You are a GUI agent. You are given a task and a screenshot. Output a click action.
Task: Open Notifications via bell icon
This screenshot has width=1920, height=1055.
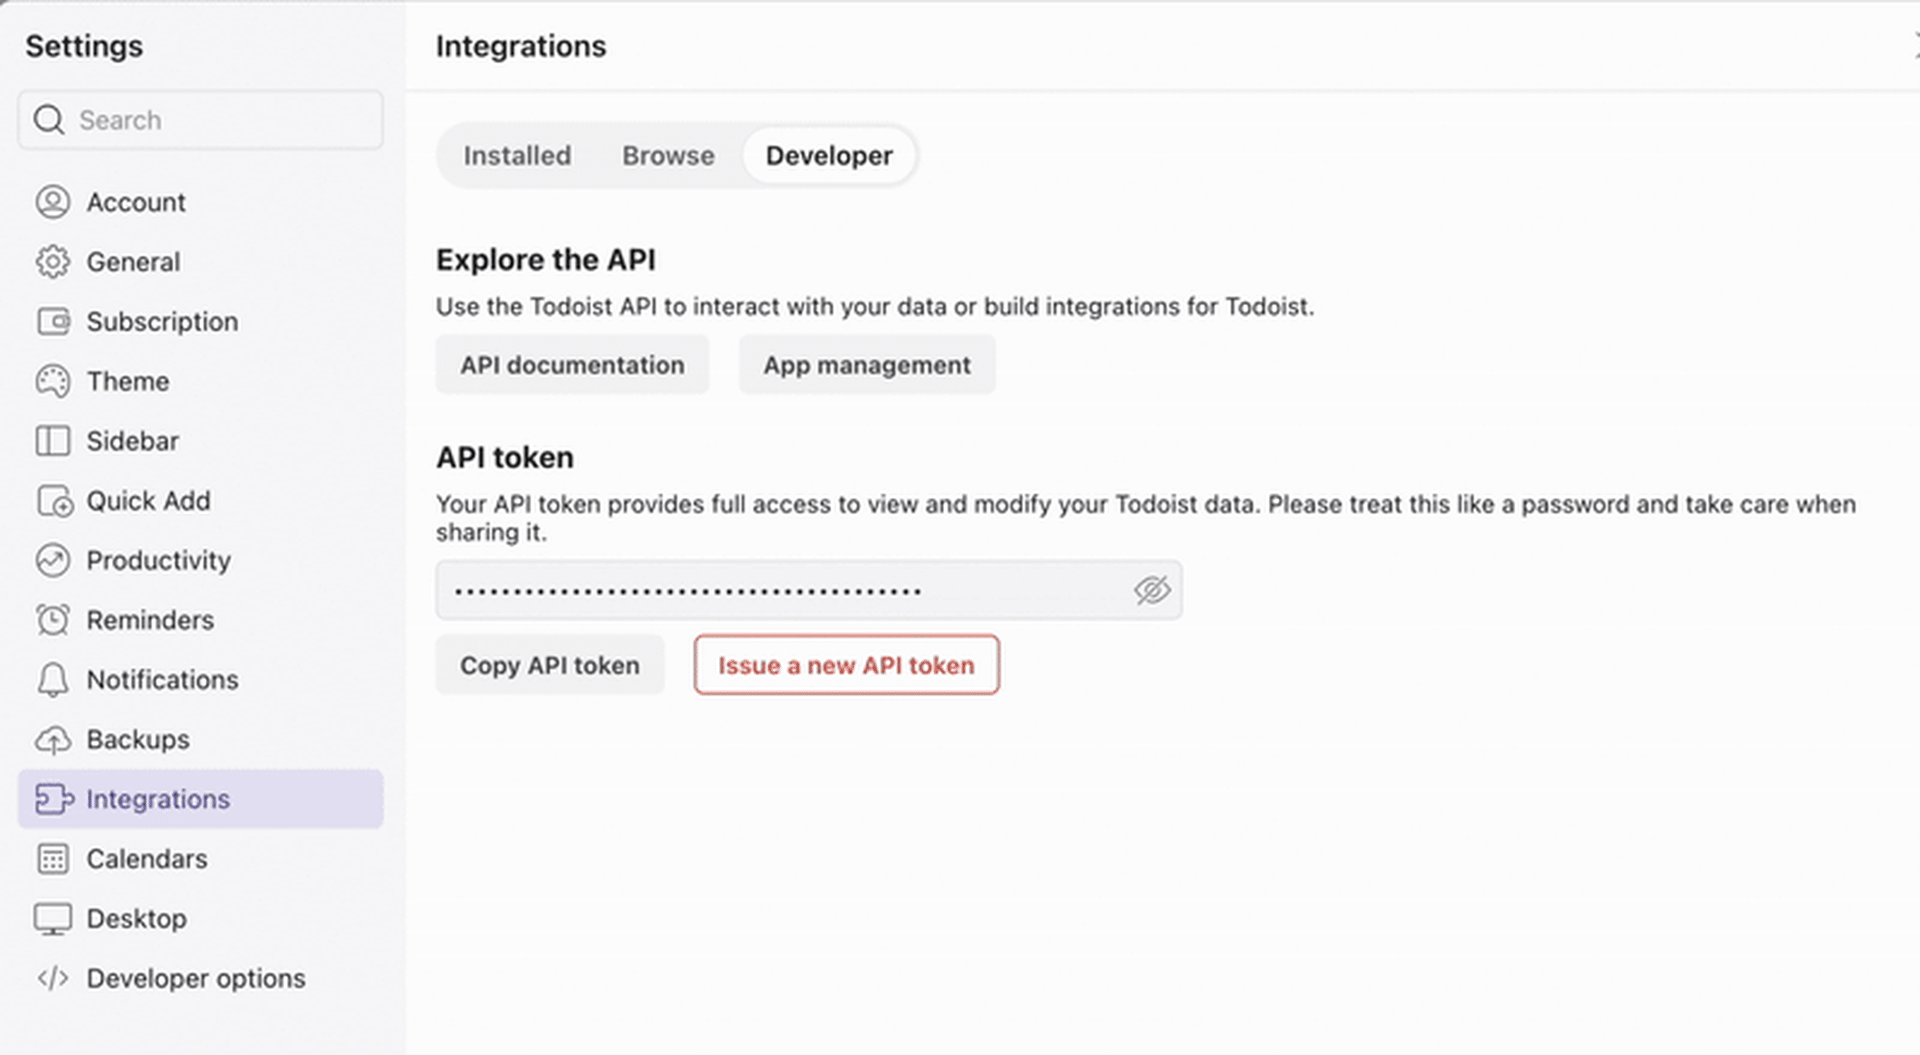54,680
